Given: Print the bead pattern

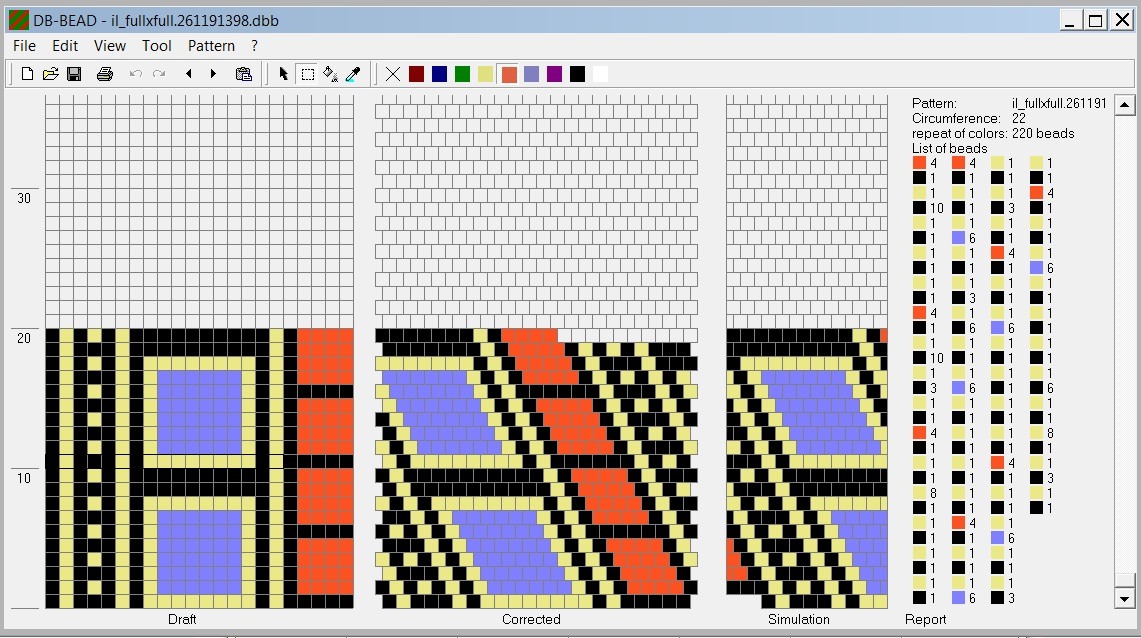Looking at the screenshot, I should [x=104, y=74].
